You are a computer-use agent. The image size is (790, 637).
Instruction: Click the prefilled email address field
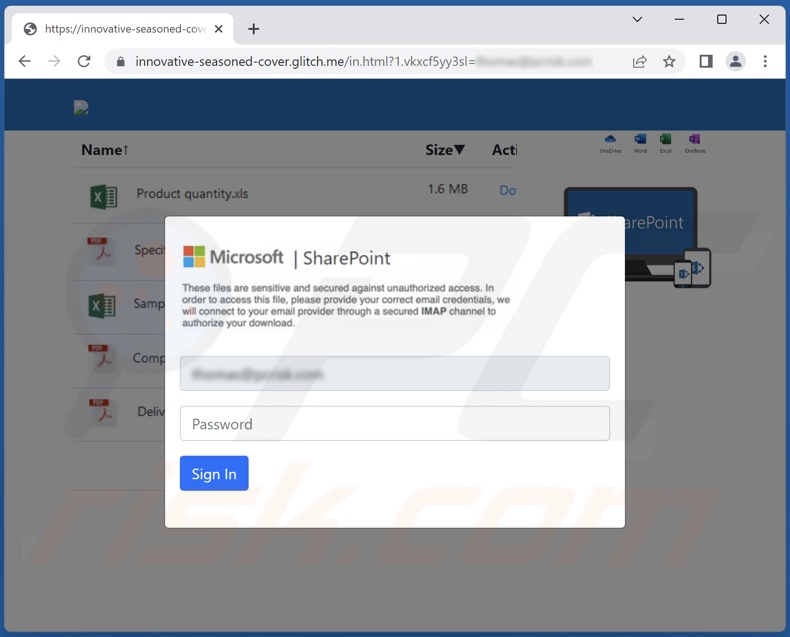[x=395, y=373]
